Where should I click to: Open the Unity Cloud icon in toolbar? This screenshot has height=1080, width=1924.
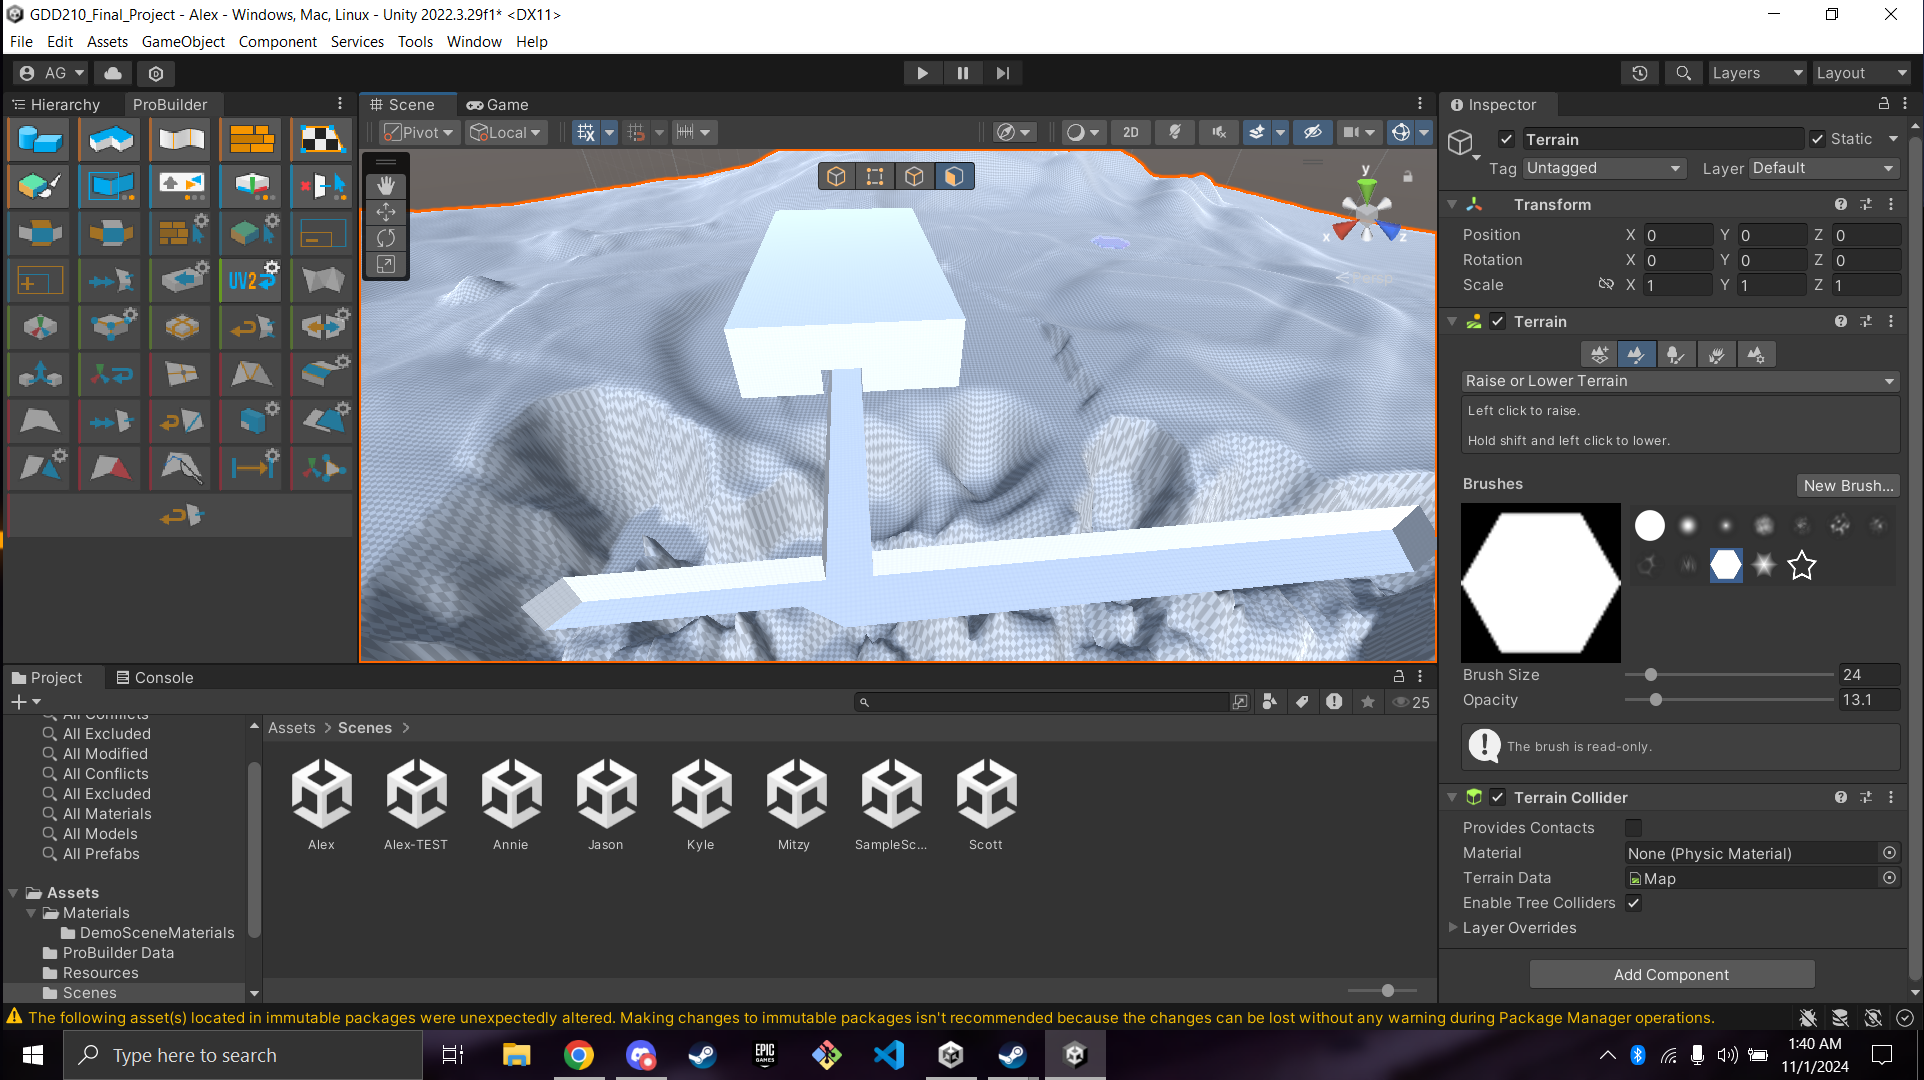113,73
